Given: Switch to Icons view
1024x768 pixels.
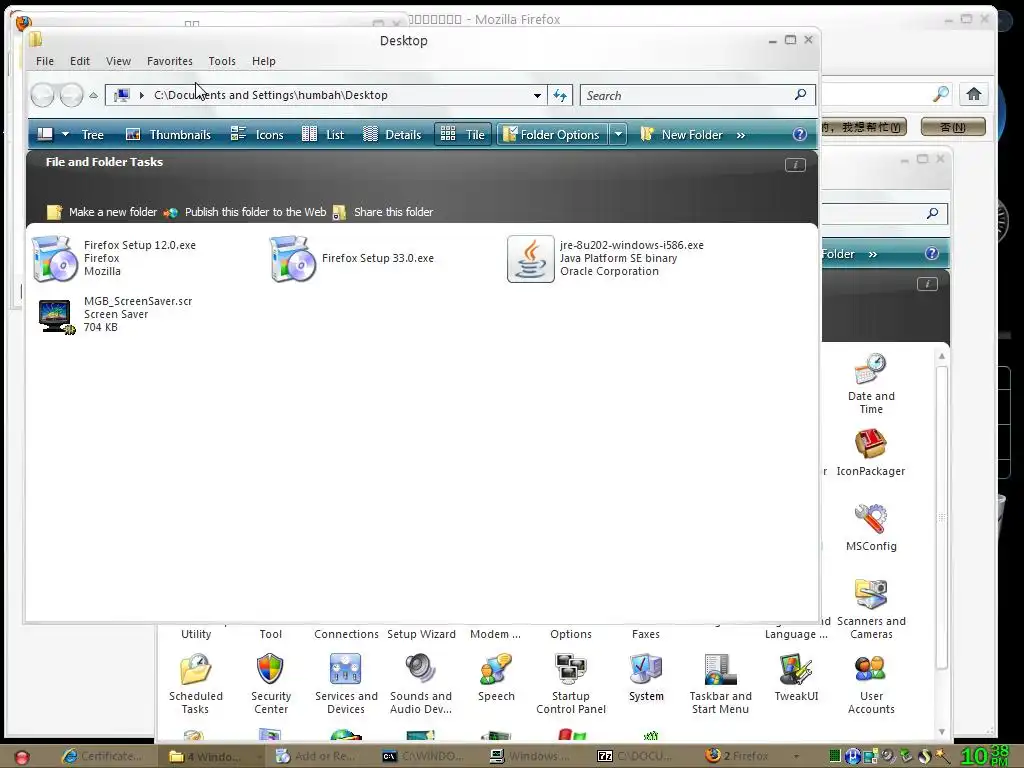Looking at the screenshot, I should click(x=257, y=135).
